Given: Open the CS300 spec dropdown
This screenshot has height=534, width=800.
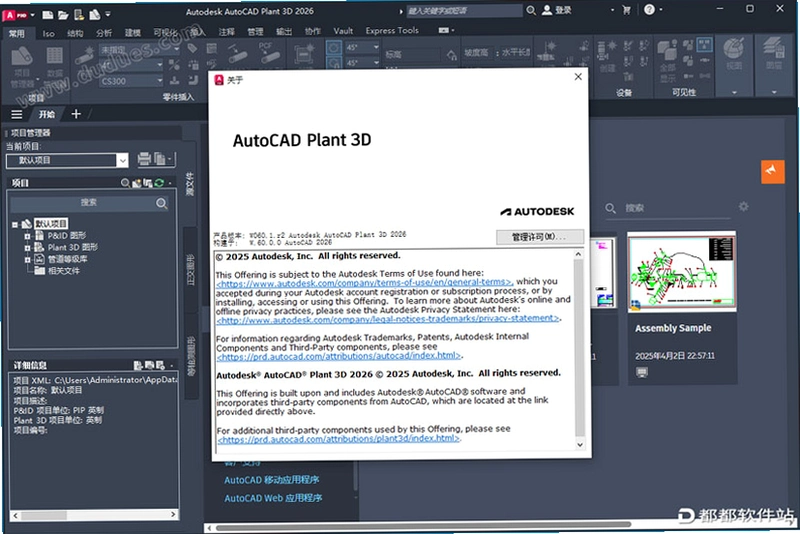Looking at the screenshot, I should pyautogui.click(x=160, y=81).
